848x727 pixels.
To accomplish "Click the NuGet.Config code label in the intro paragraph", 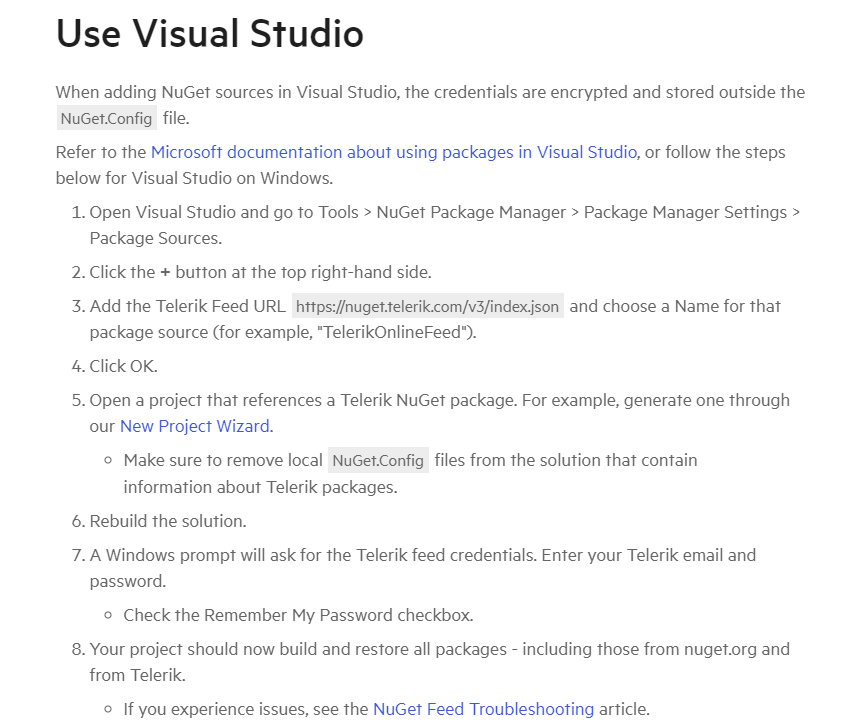I will tap(107, 118).
